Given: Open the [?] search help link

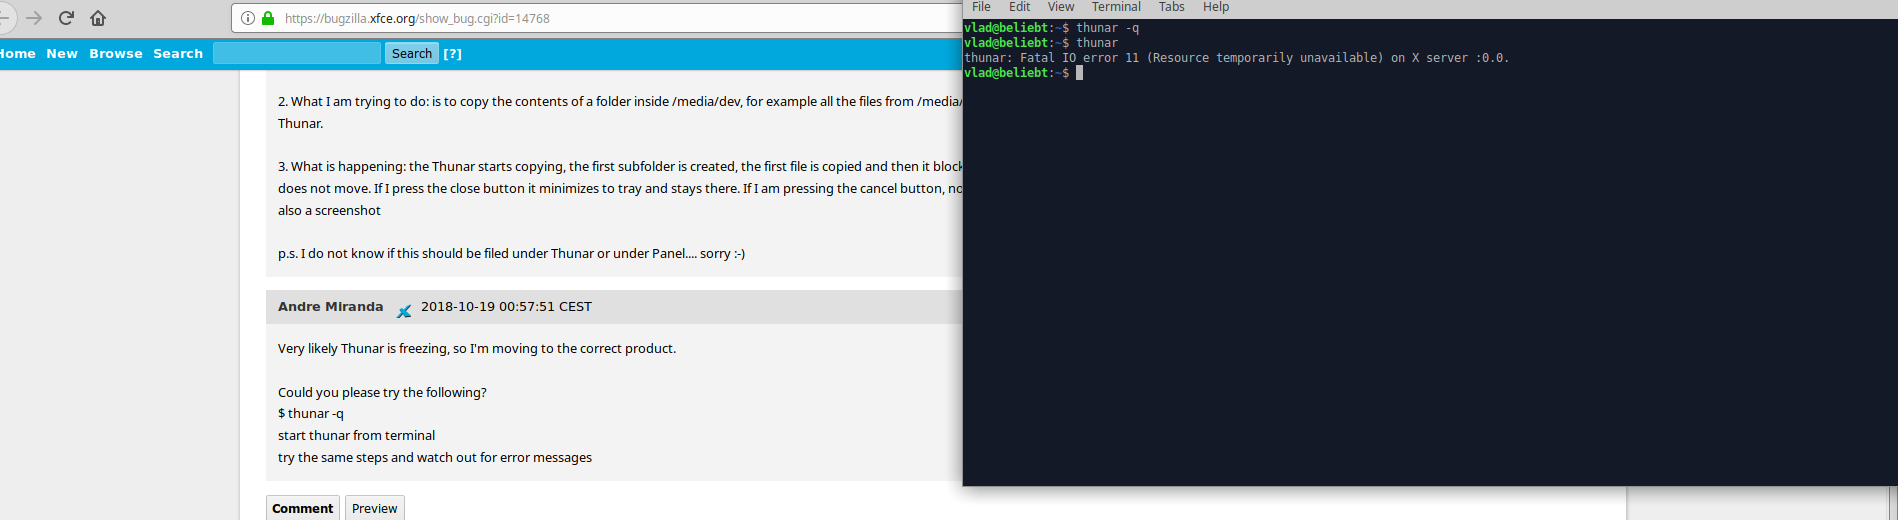Looking at the screenshot, I should 453,54.
